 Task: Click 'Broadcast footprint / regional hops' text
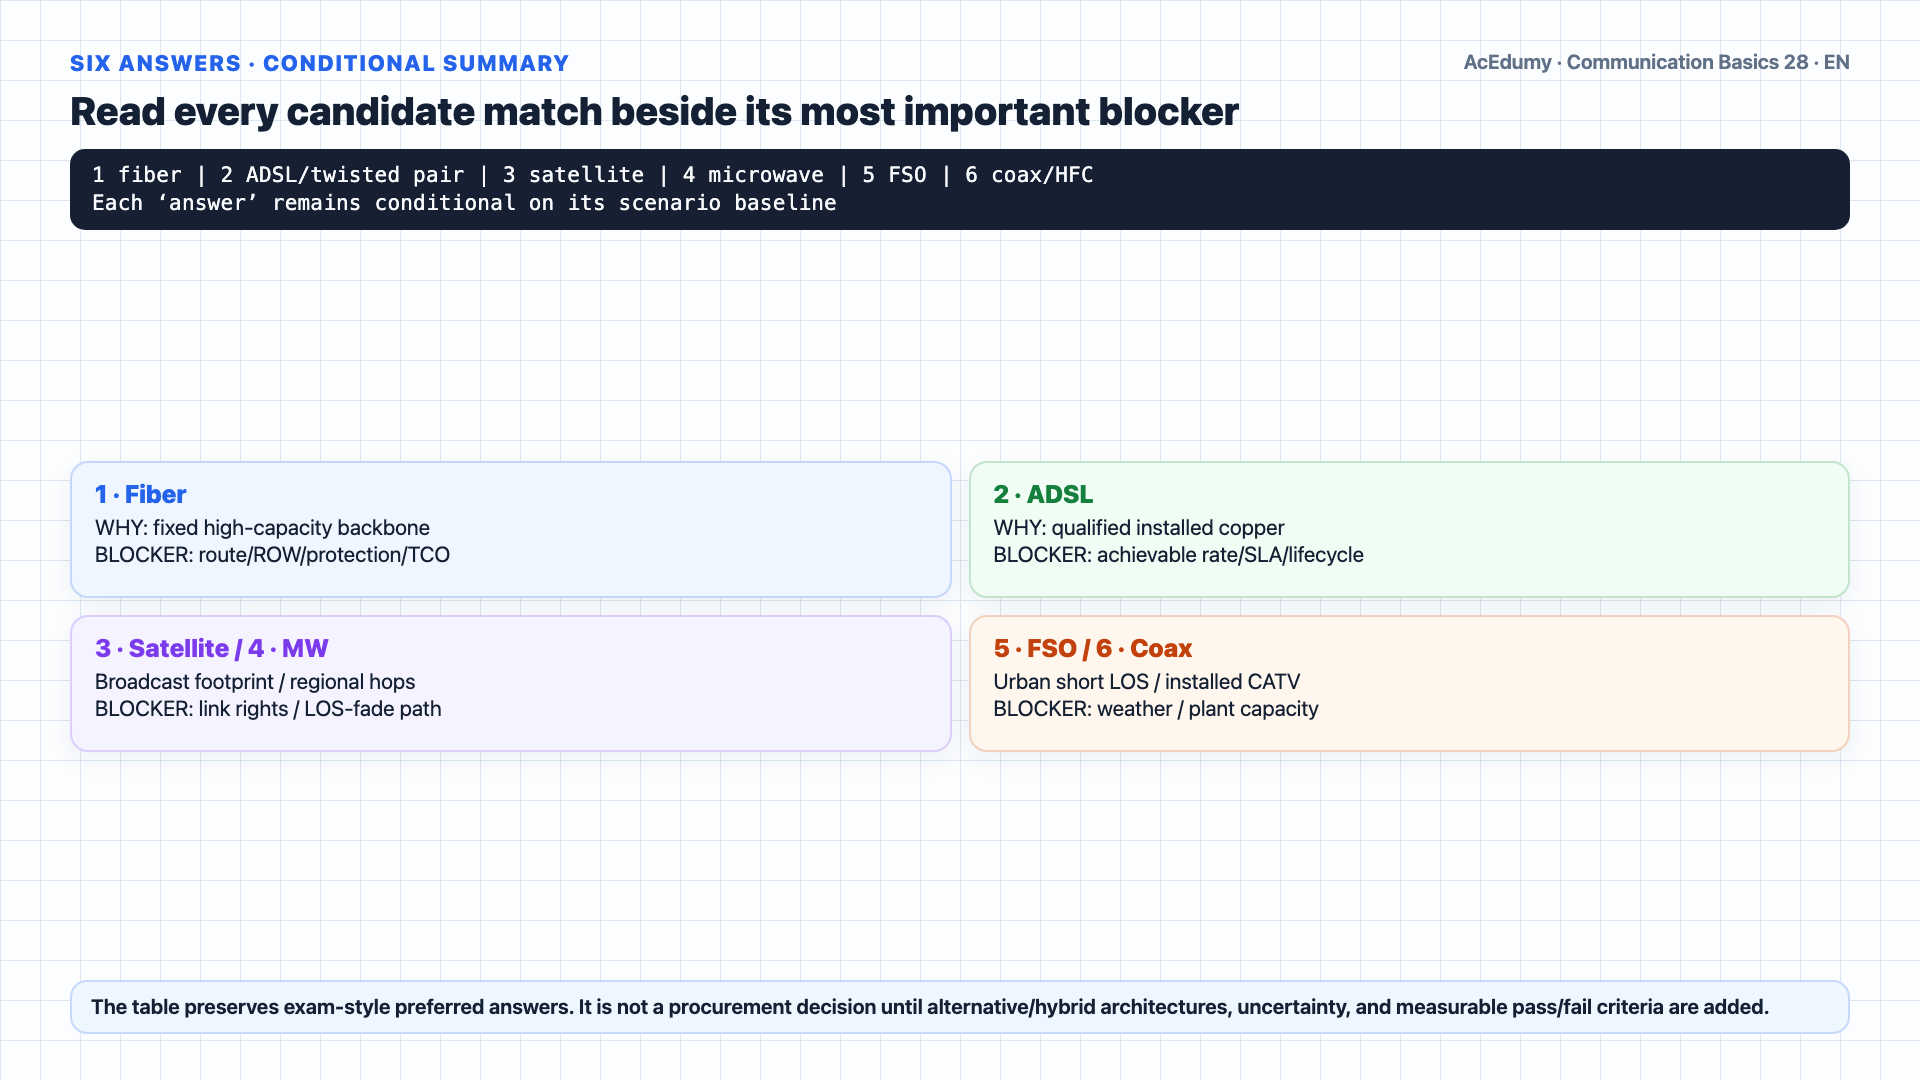click(255, 682)
